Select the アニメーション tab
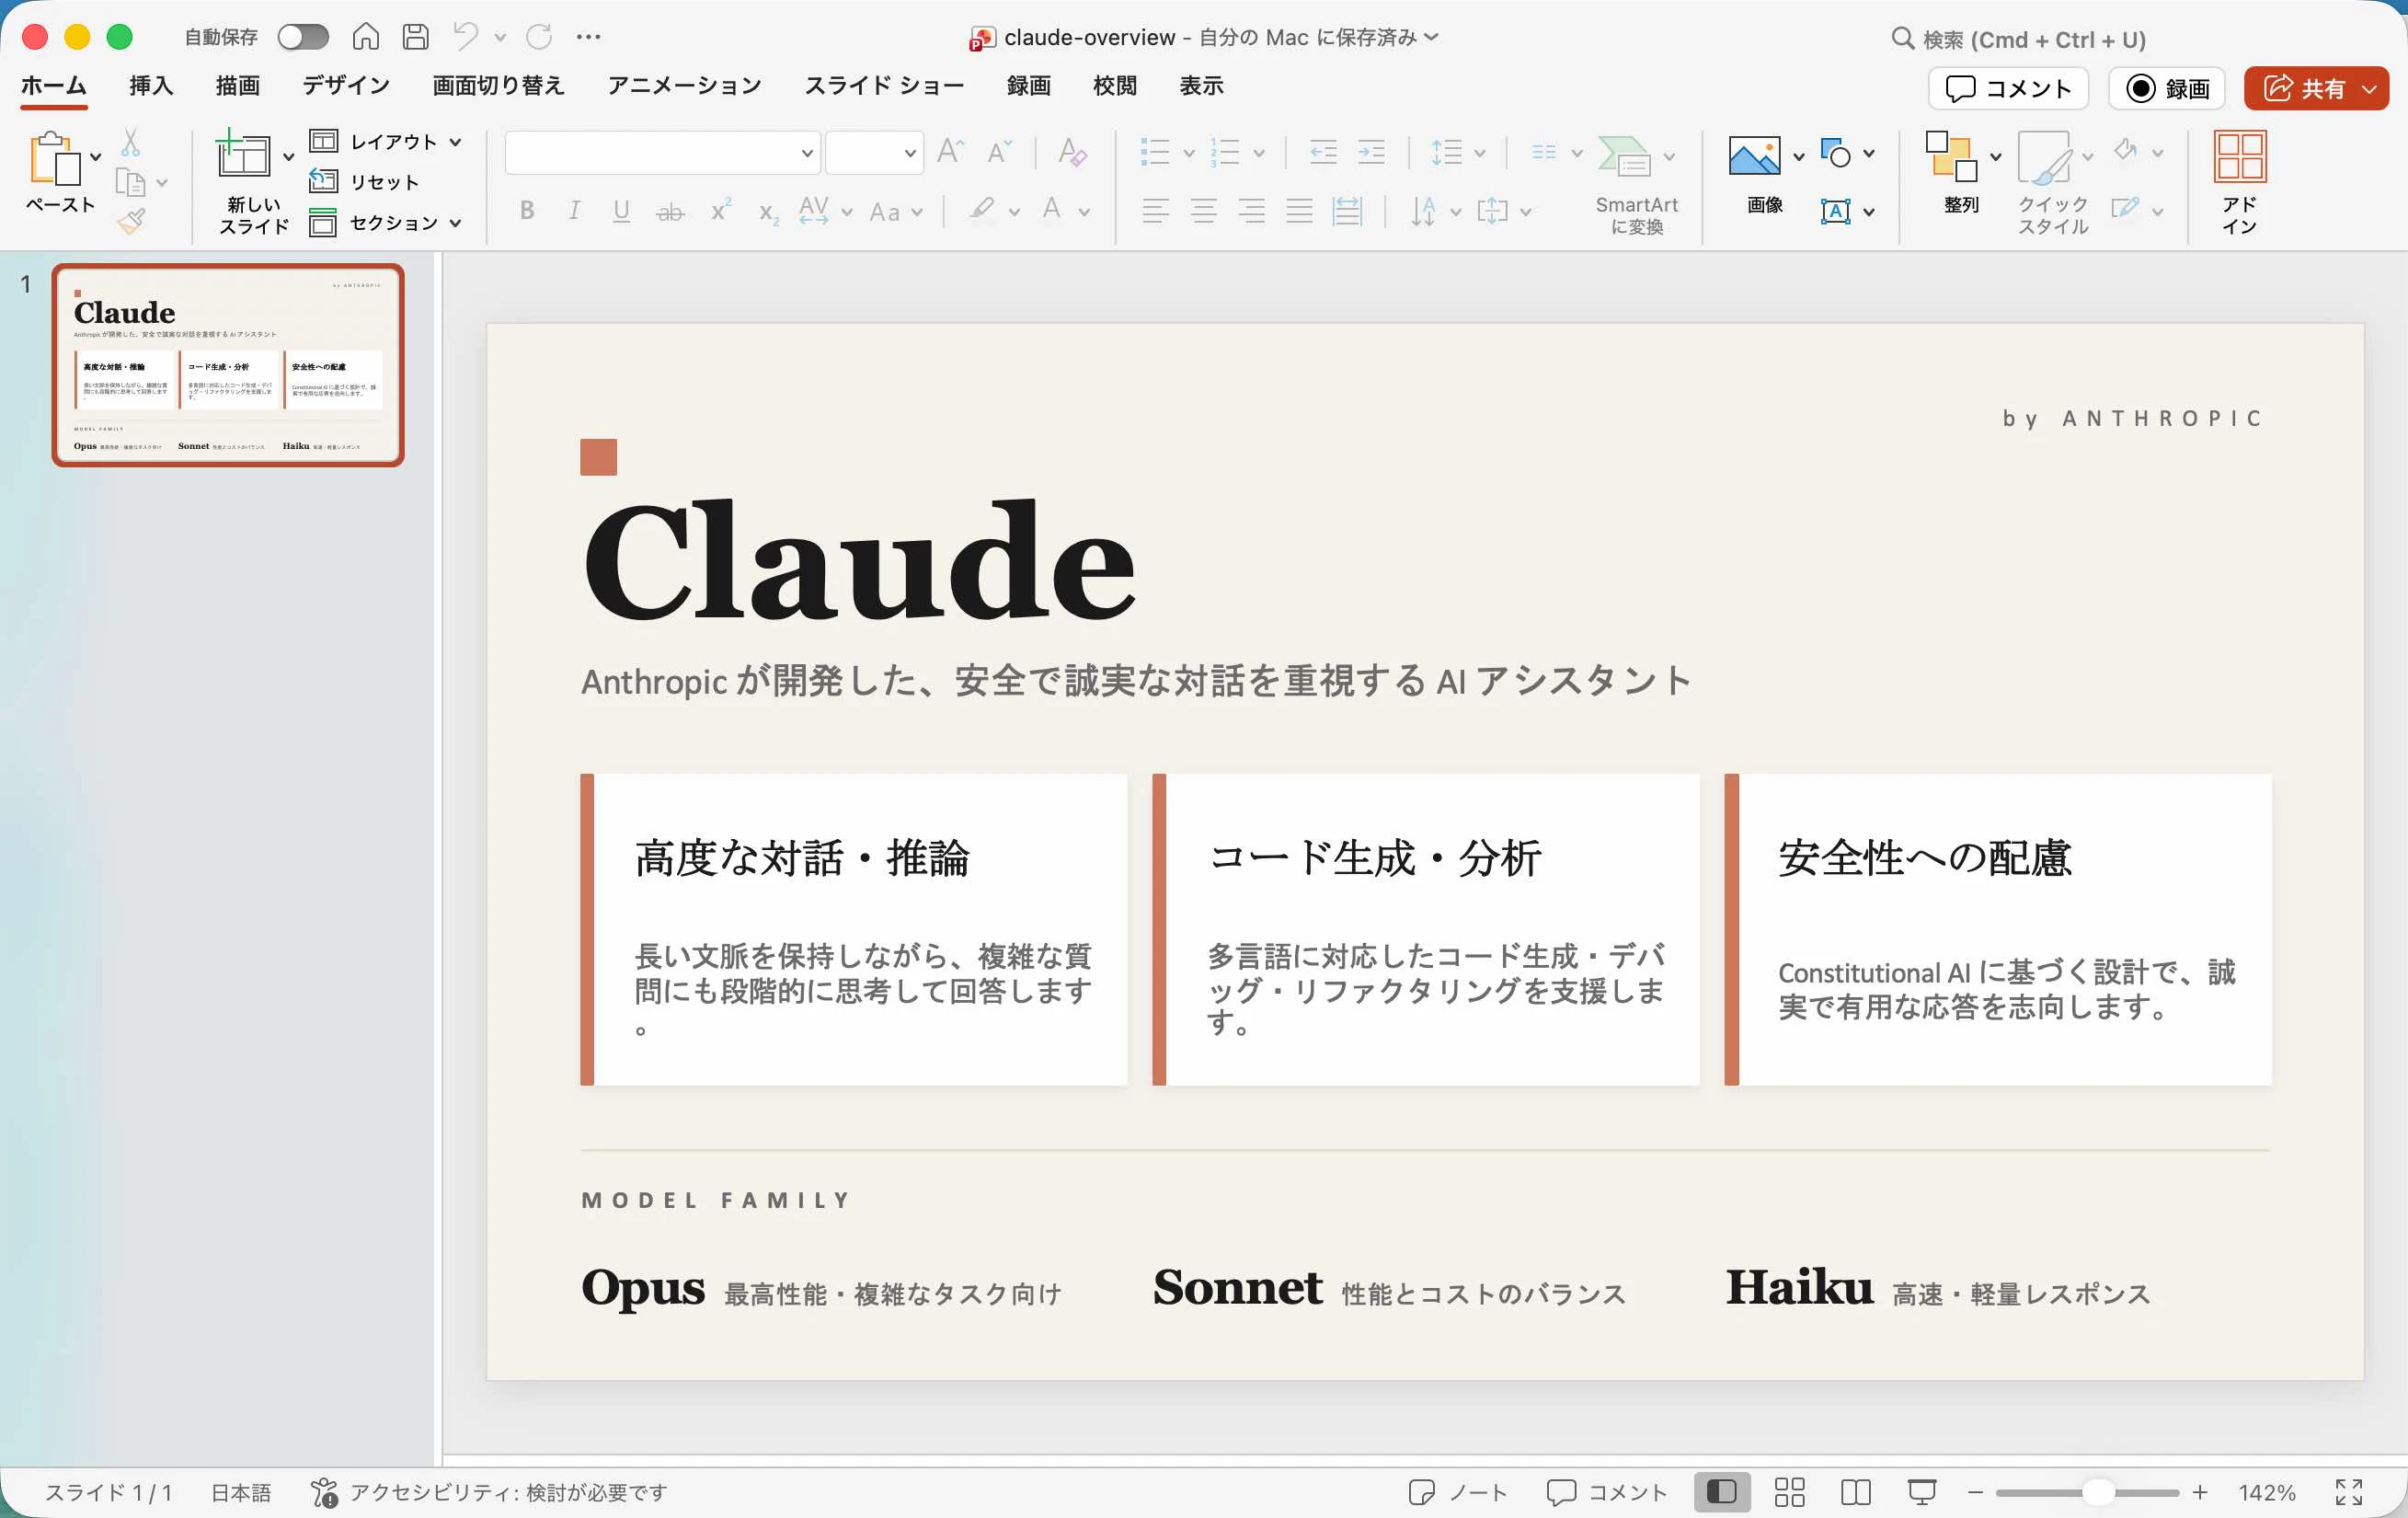 [685, 86]
